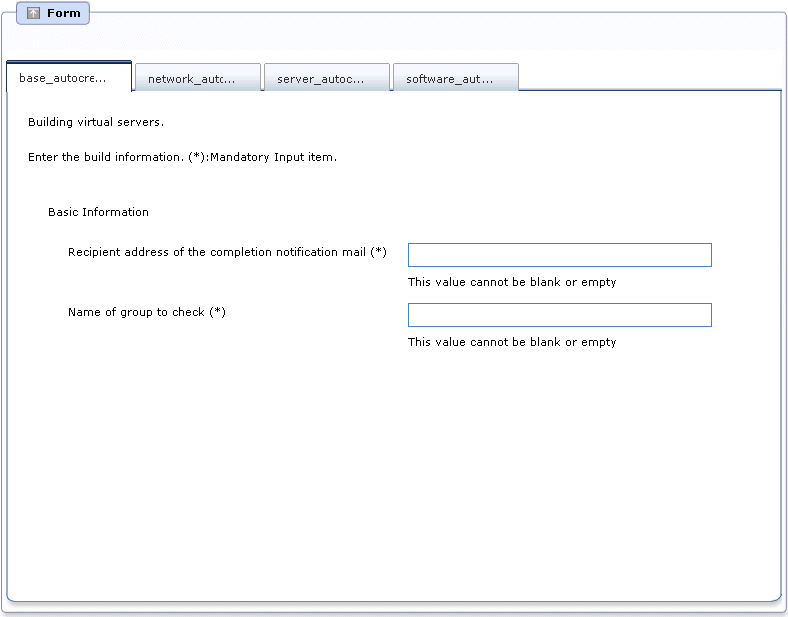This screenshot has width=788, height=617.
Task: Click the 'Recipient address of the completion notification mail' label
Action: coord(227,252)
